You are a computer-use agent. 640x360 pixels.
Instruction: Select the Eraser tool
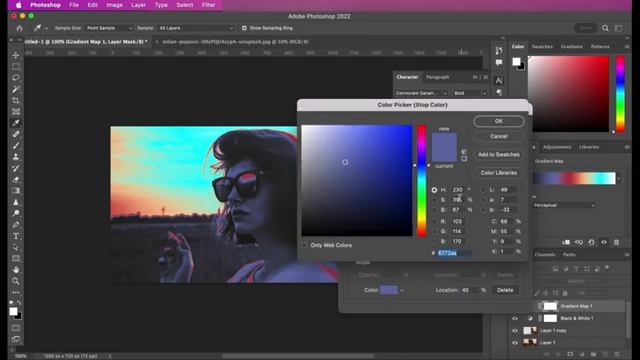click(x=16, y=180)
